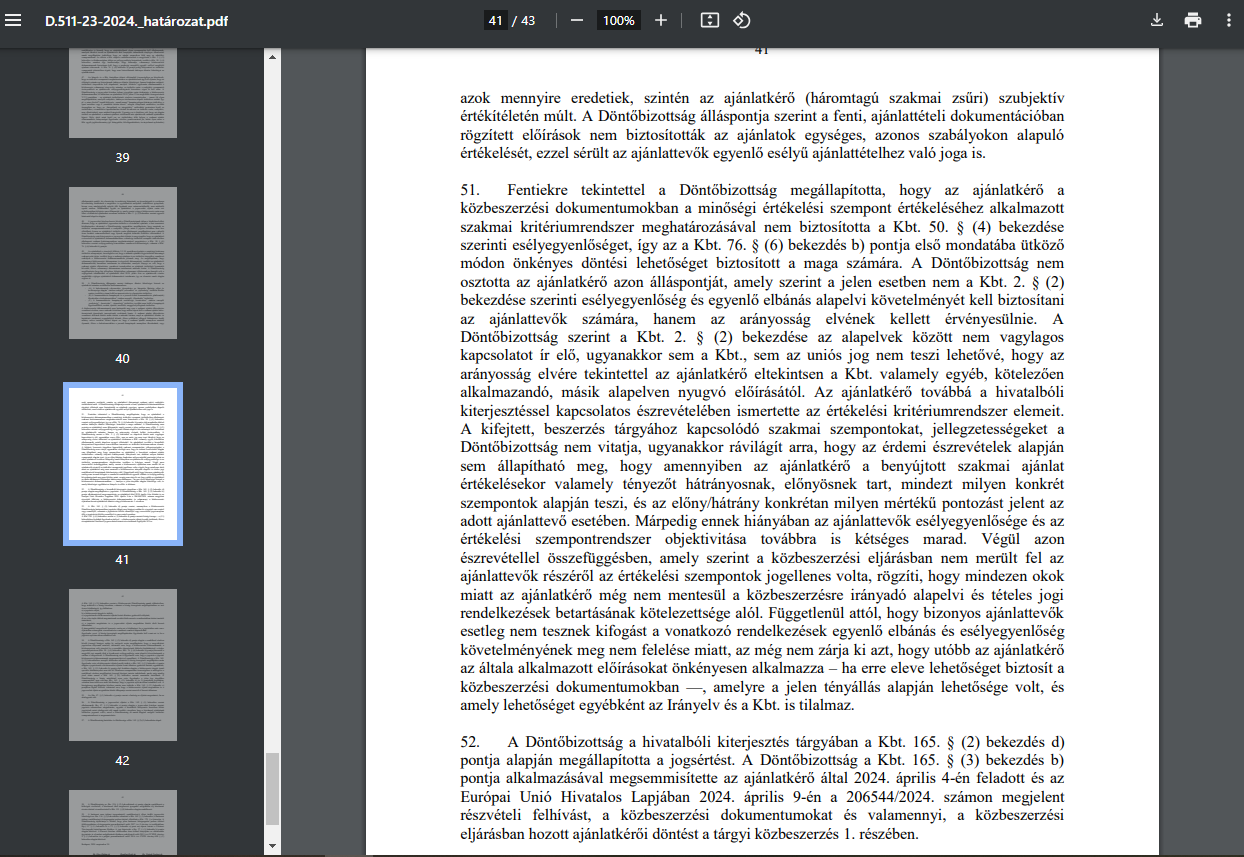Screen dimensions: 1244x857
Task: Select the highlighted page 41 thumbnail
Action: [x=122, y=464]
